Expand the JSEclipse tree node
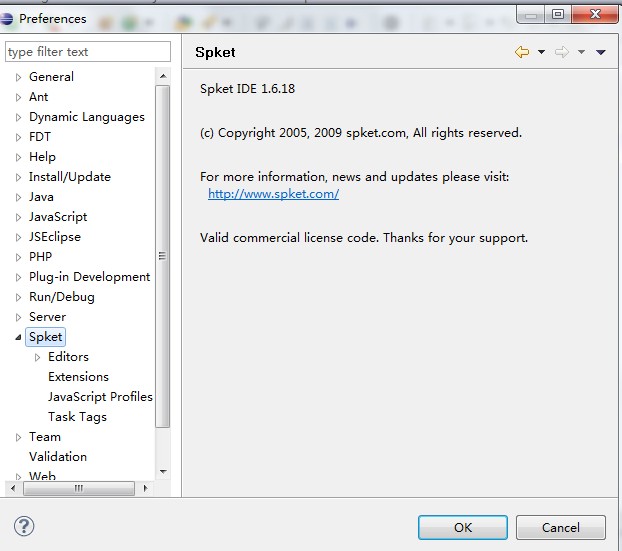This screenshot has width=622, height=551. coord(18,237)
